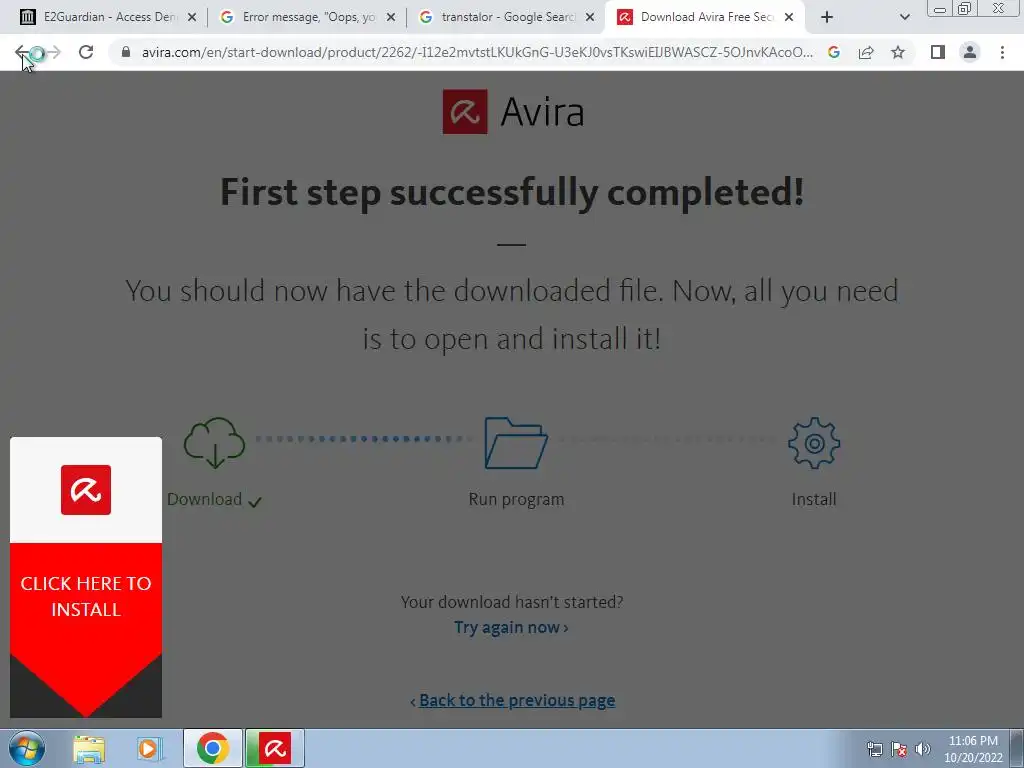Click the browser forward arrow
This screenshot has height=768, width=1024.
[x=52, y=52]
